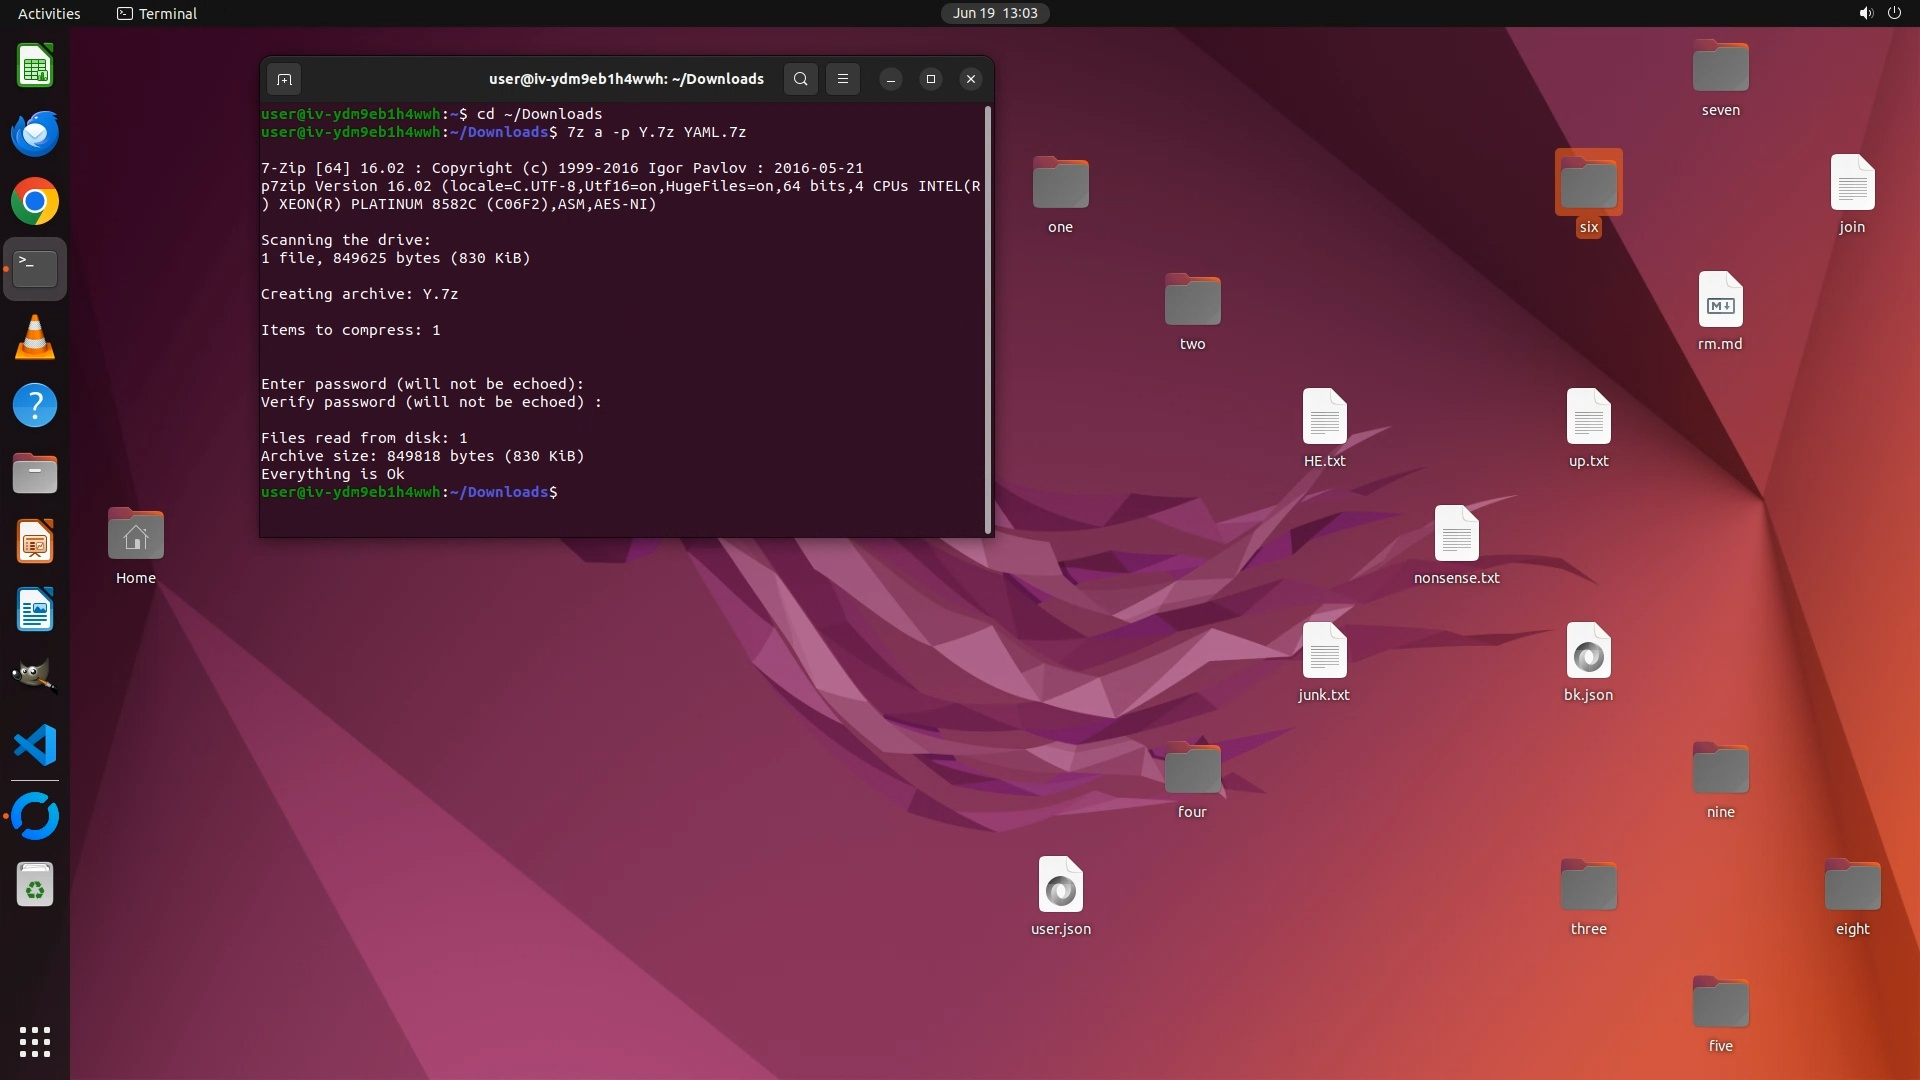Click the terminal vertical scrollbar
Screen dimensions: 1920x1080
pyautogui.click(x=988, y=320)
